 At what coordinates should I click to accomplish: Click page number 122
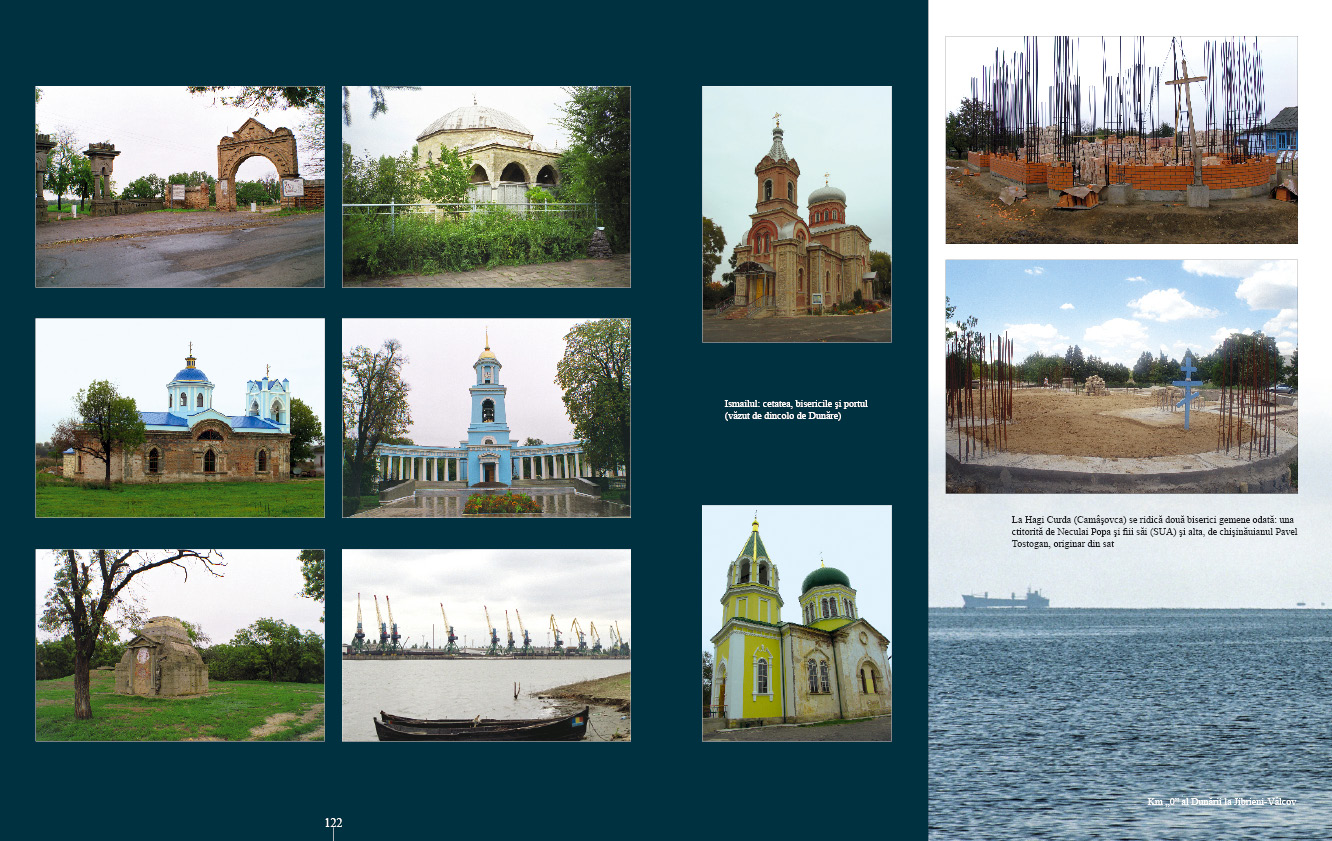333,823
